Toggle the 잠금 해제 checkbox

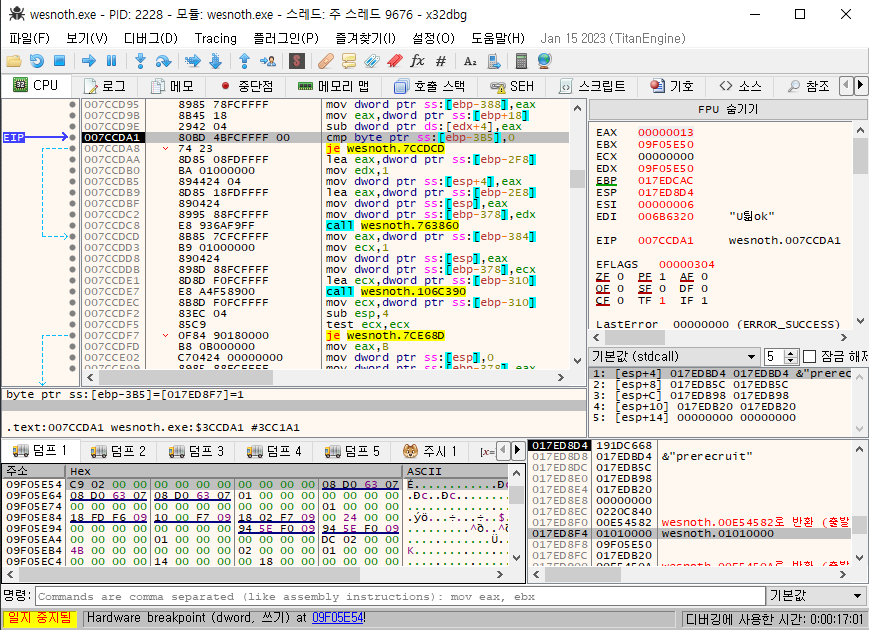(x=809, y=356)
